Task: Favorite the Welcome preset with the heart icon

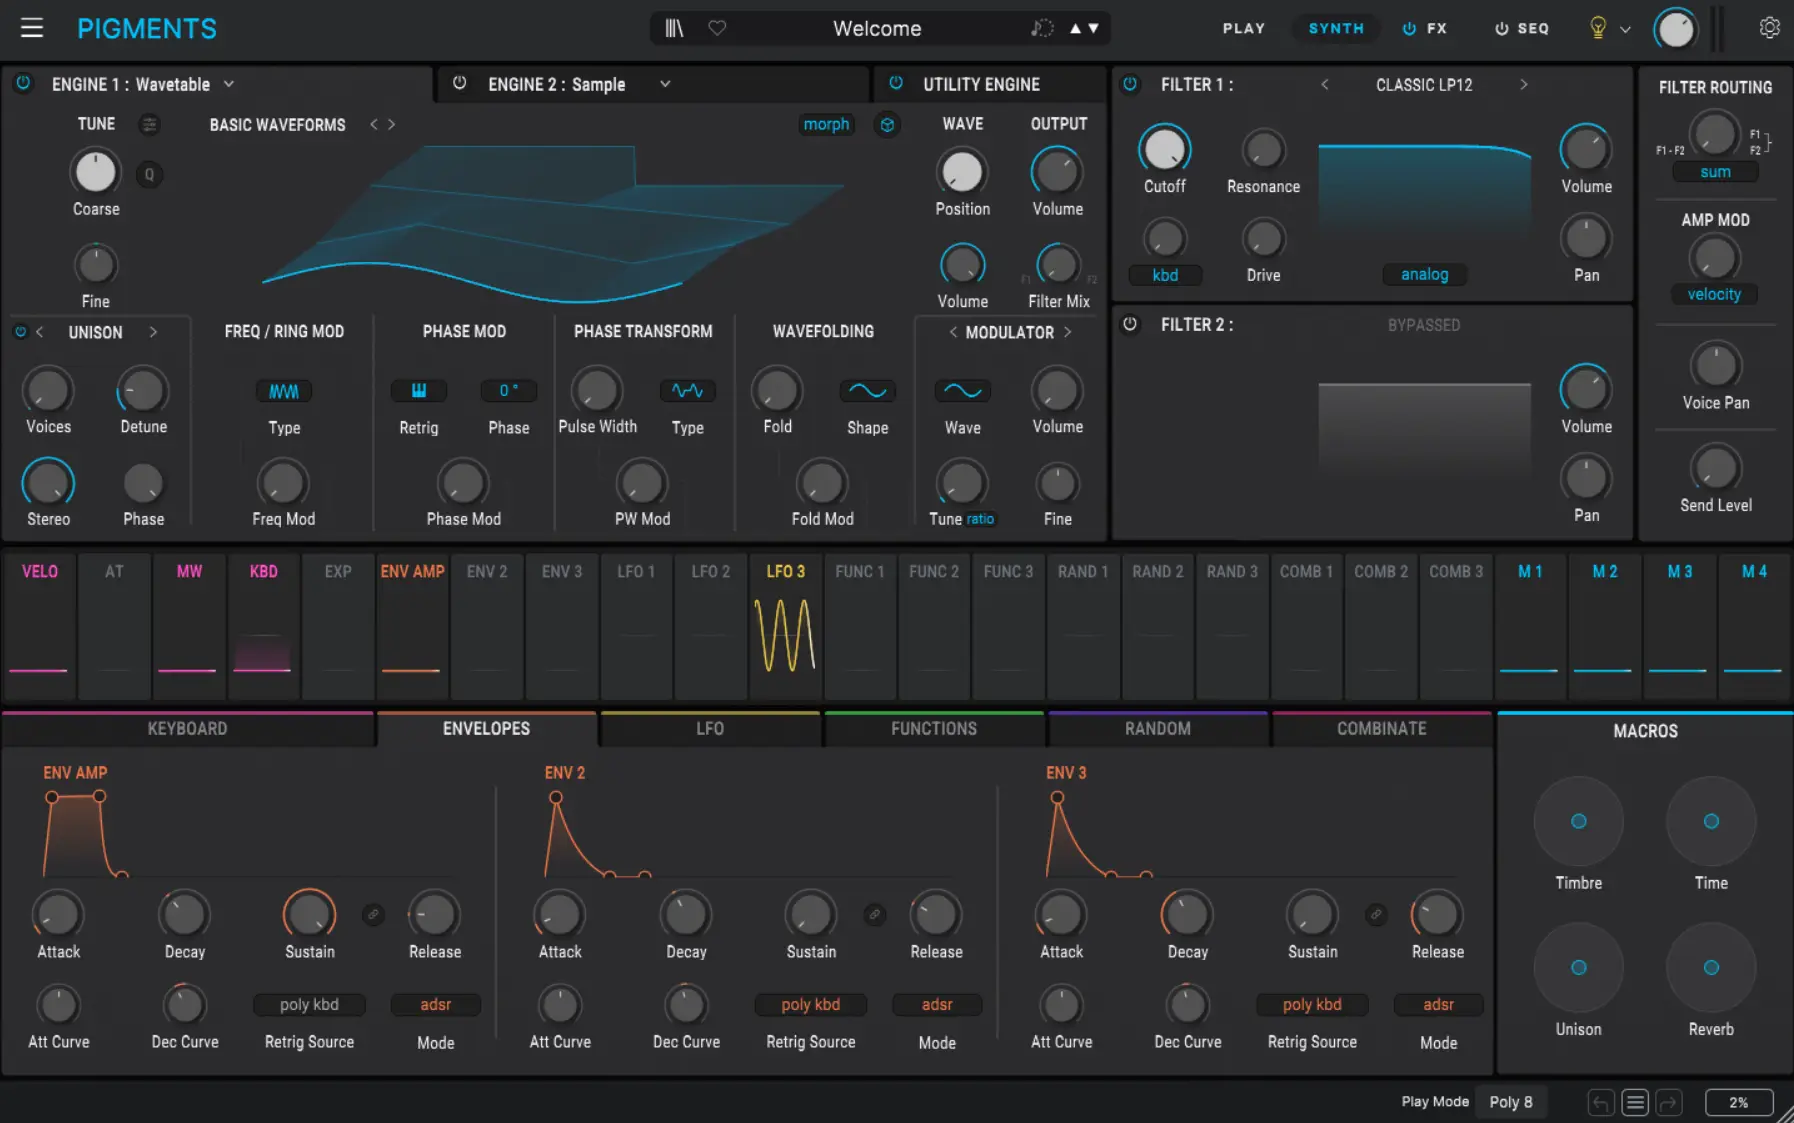Action: (x=718, y=28)
